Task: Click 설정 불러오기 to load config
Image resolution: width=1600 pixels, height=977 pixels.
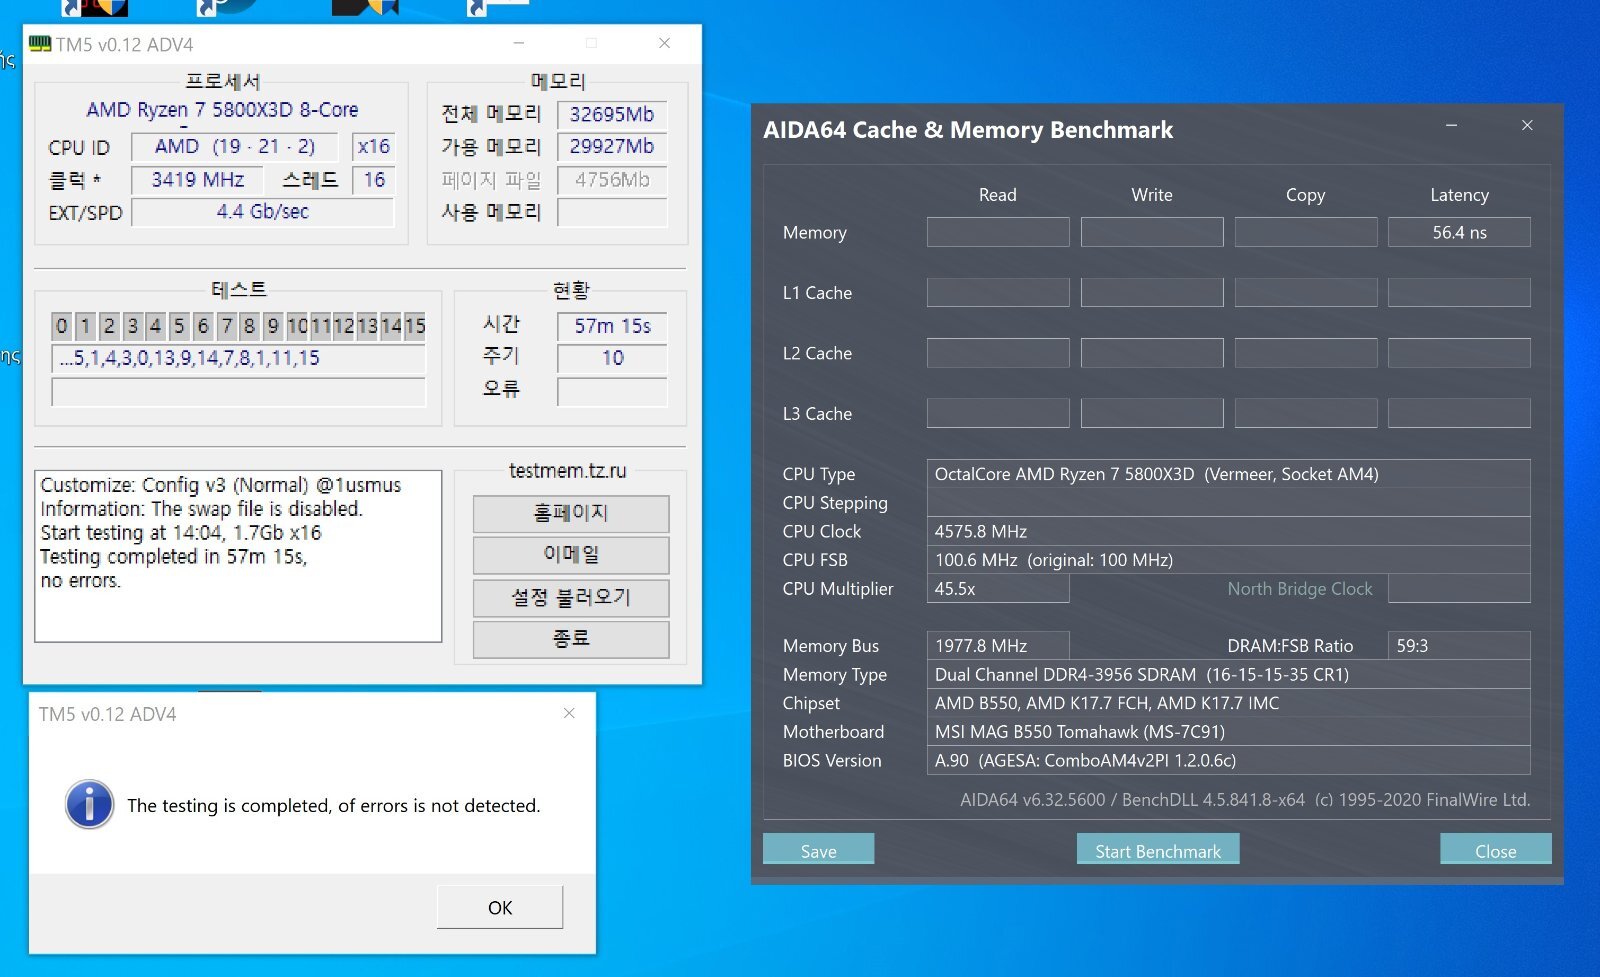Action: coord(571,597)
